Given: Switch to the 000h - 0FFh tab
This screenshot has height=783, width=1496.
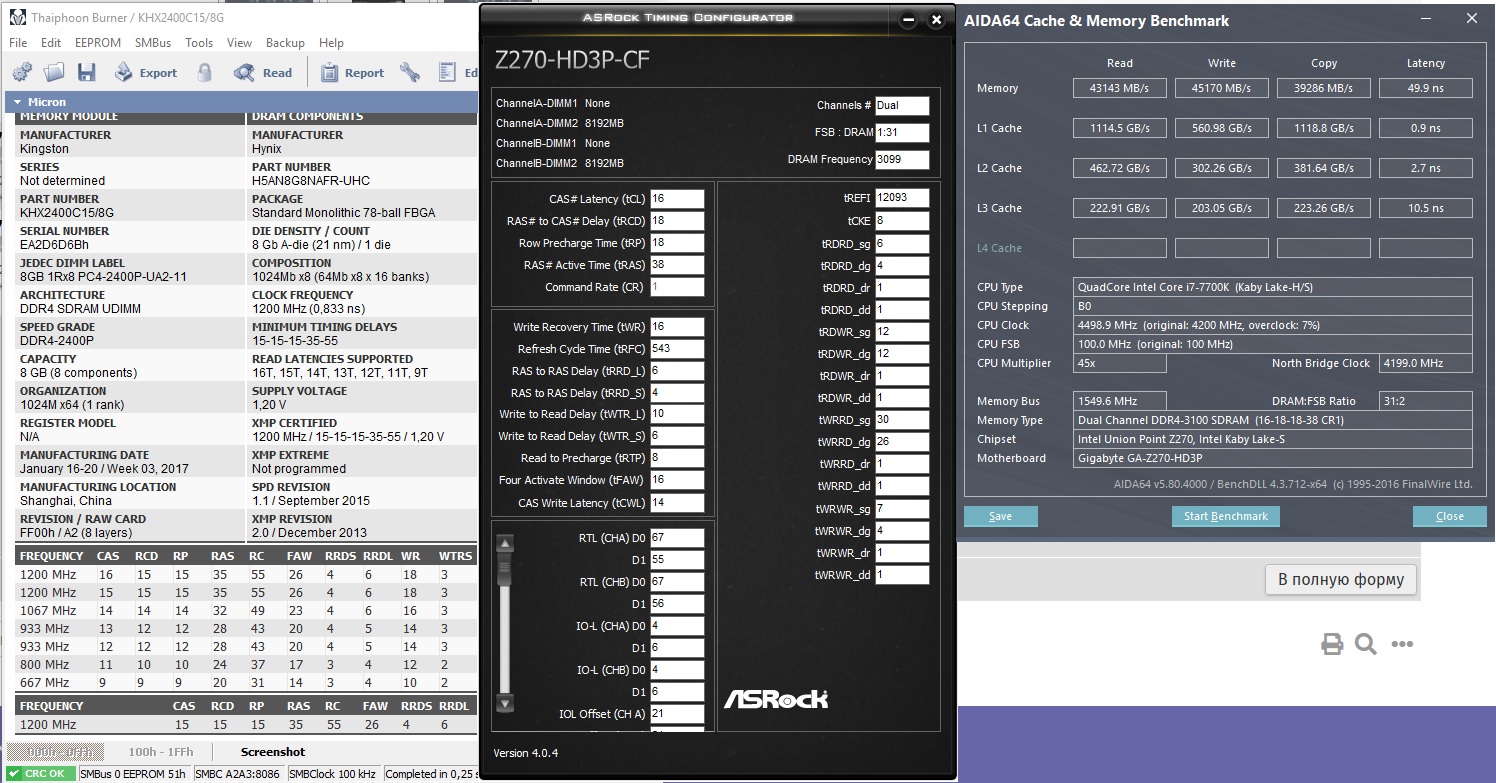Looking at the screenshot, I should click(55, 752).
